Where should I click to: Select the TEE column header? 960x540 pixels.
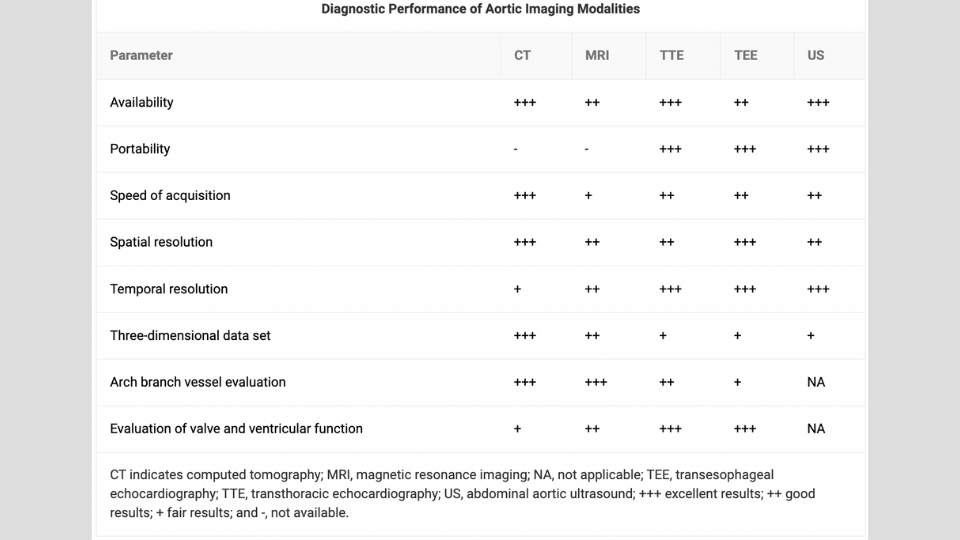[746, 56]
